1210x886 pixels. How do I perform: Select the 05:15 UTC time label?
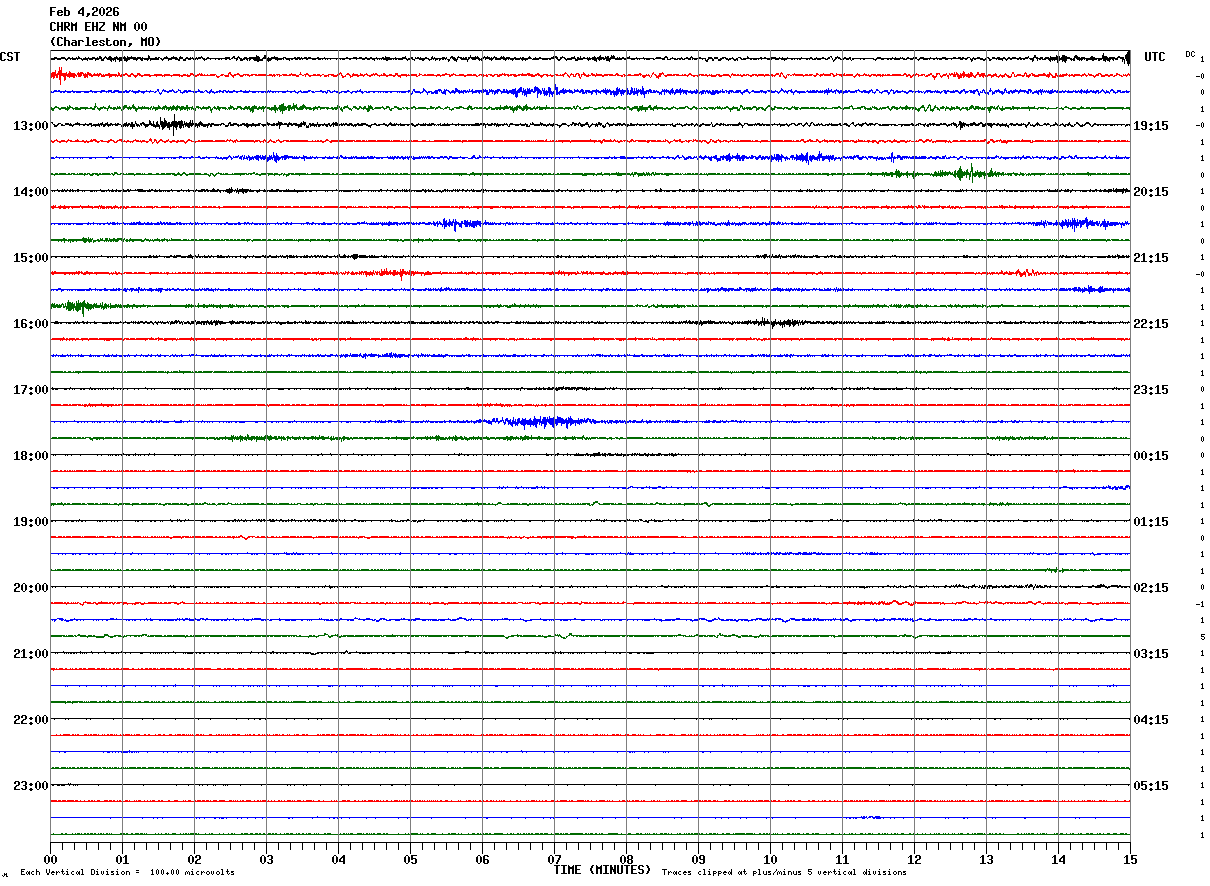1150,786
